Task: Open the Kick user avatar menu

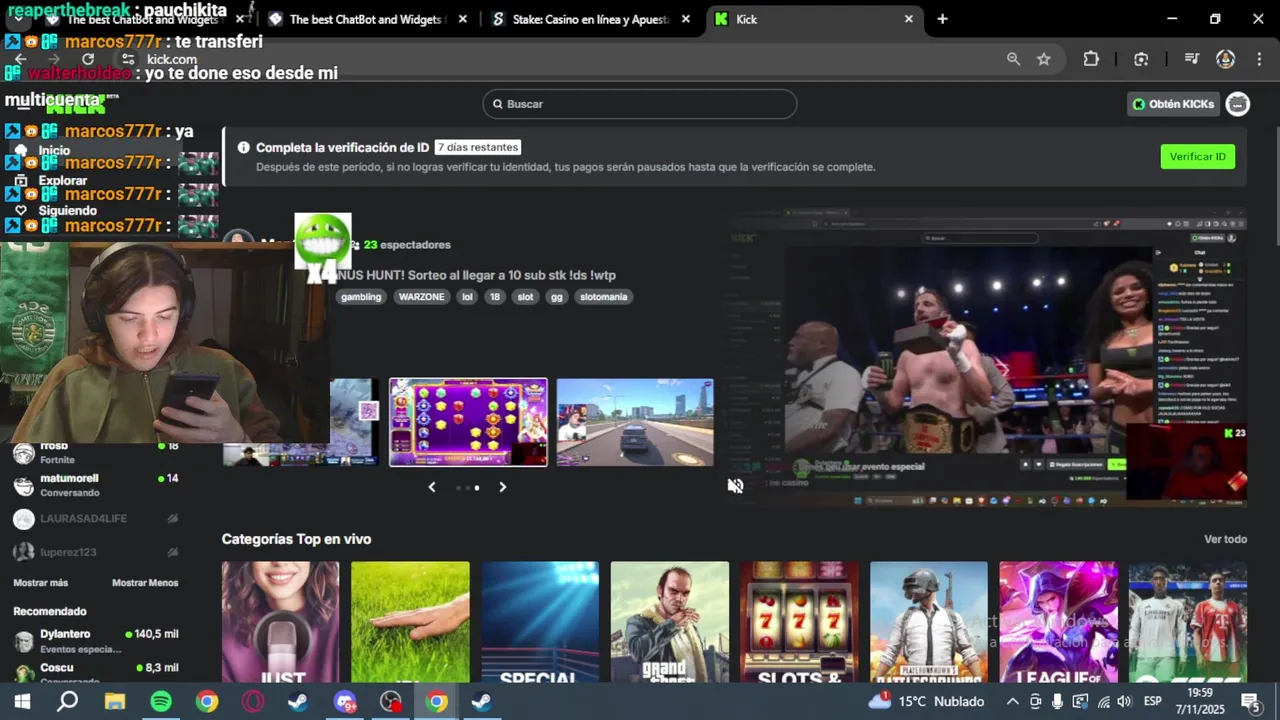Action: (x=1238, y=104)
